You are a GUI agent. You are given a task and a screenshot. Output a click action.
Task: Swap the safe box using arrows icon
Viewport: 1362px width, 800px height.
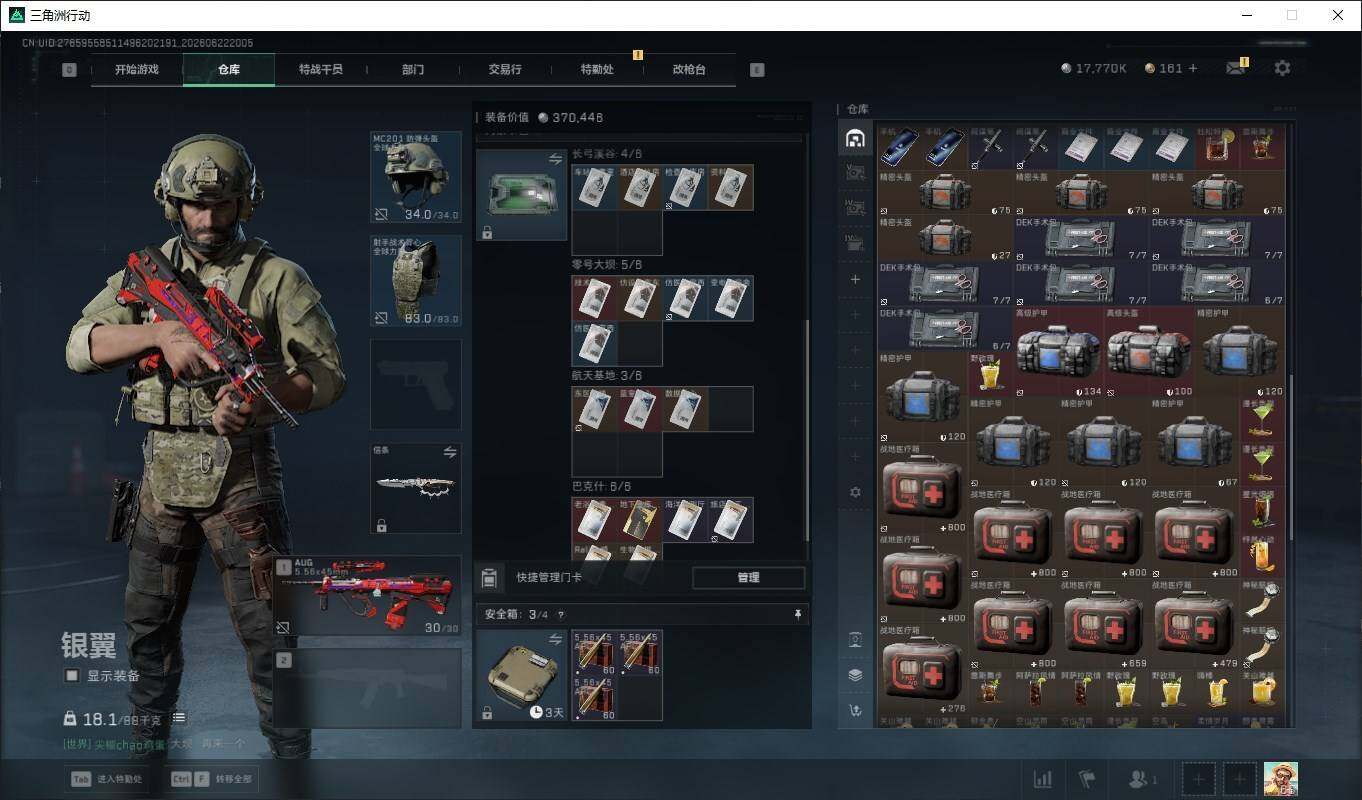(555, 639)
